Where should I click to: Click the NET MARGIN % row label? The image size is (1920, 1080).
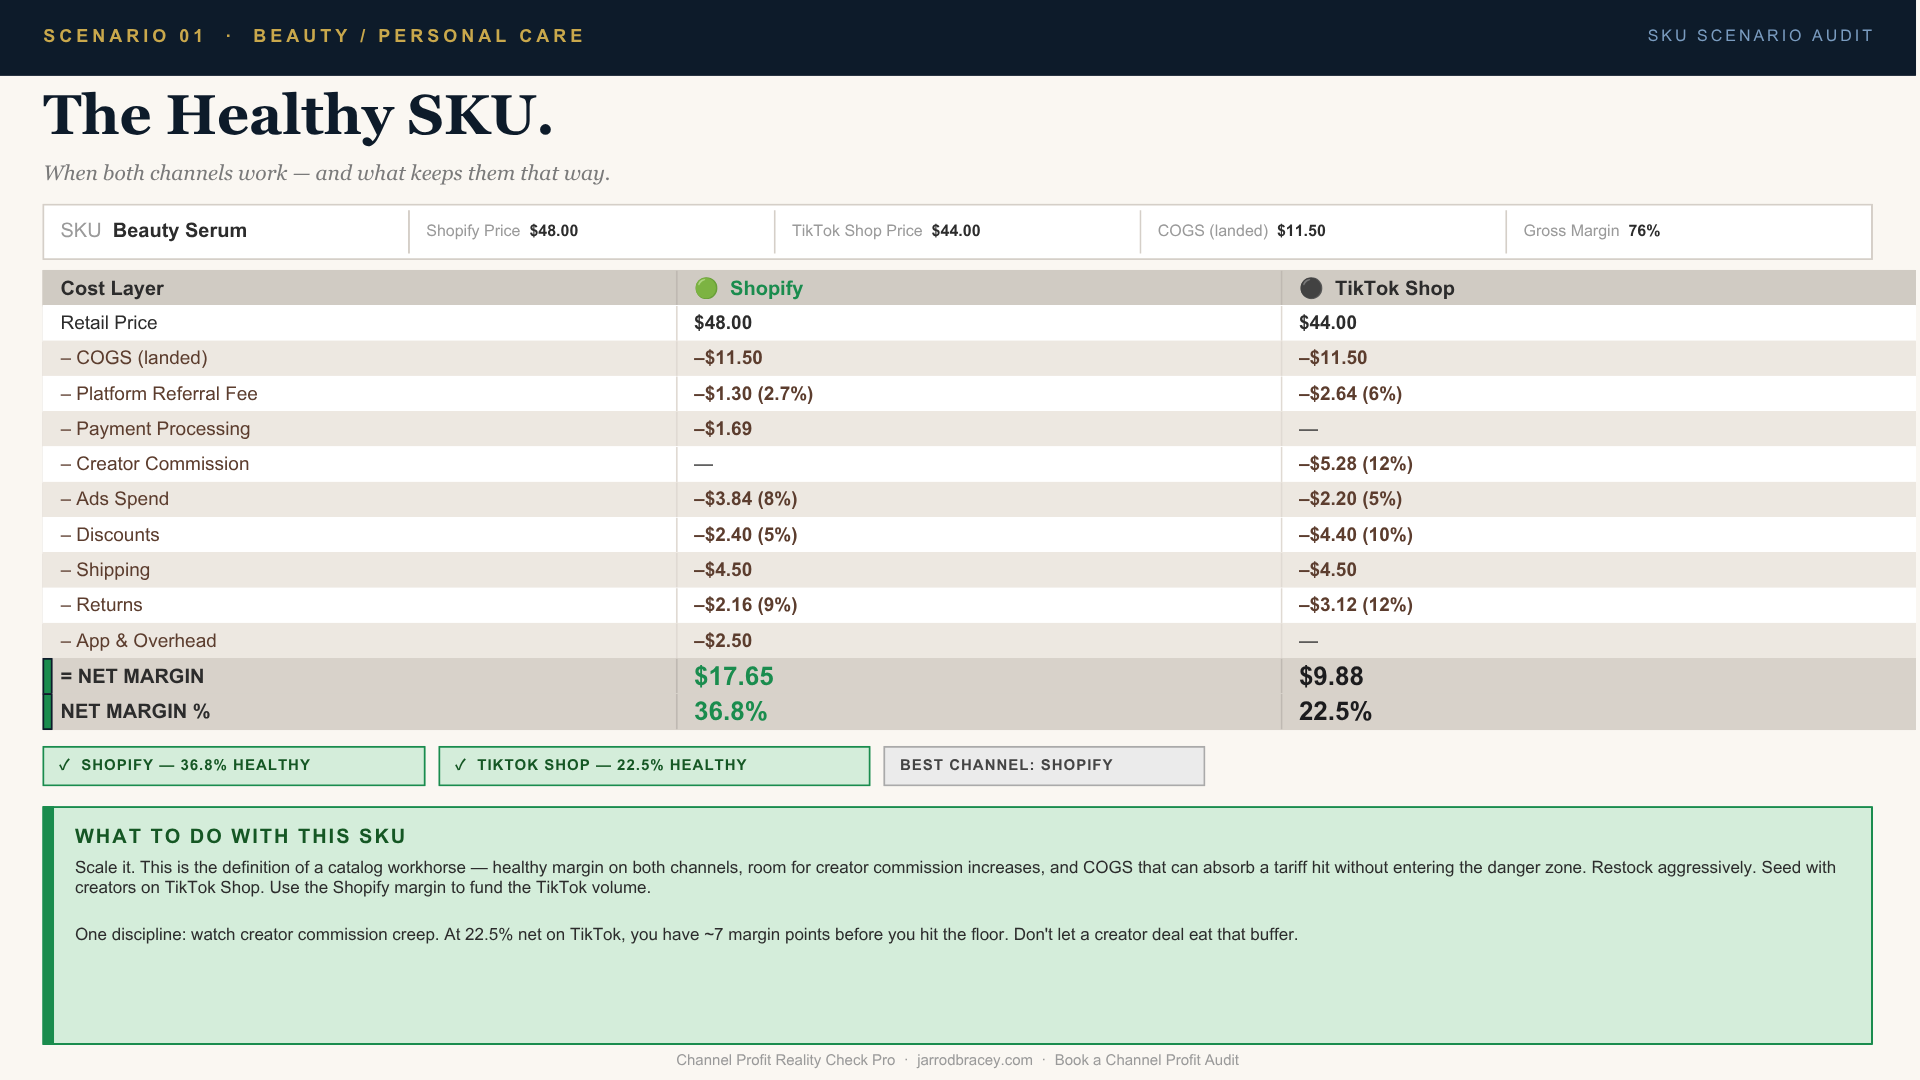[x=135, y=711]
